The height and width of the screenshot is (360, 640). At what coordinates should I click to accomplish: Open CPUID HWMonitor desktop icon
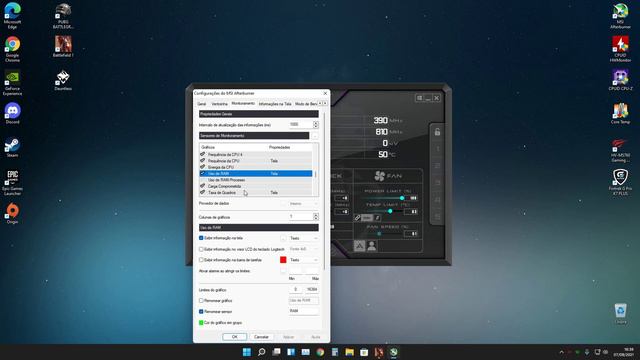620,49
